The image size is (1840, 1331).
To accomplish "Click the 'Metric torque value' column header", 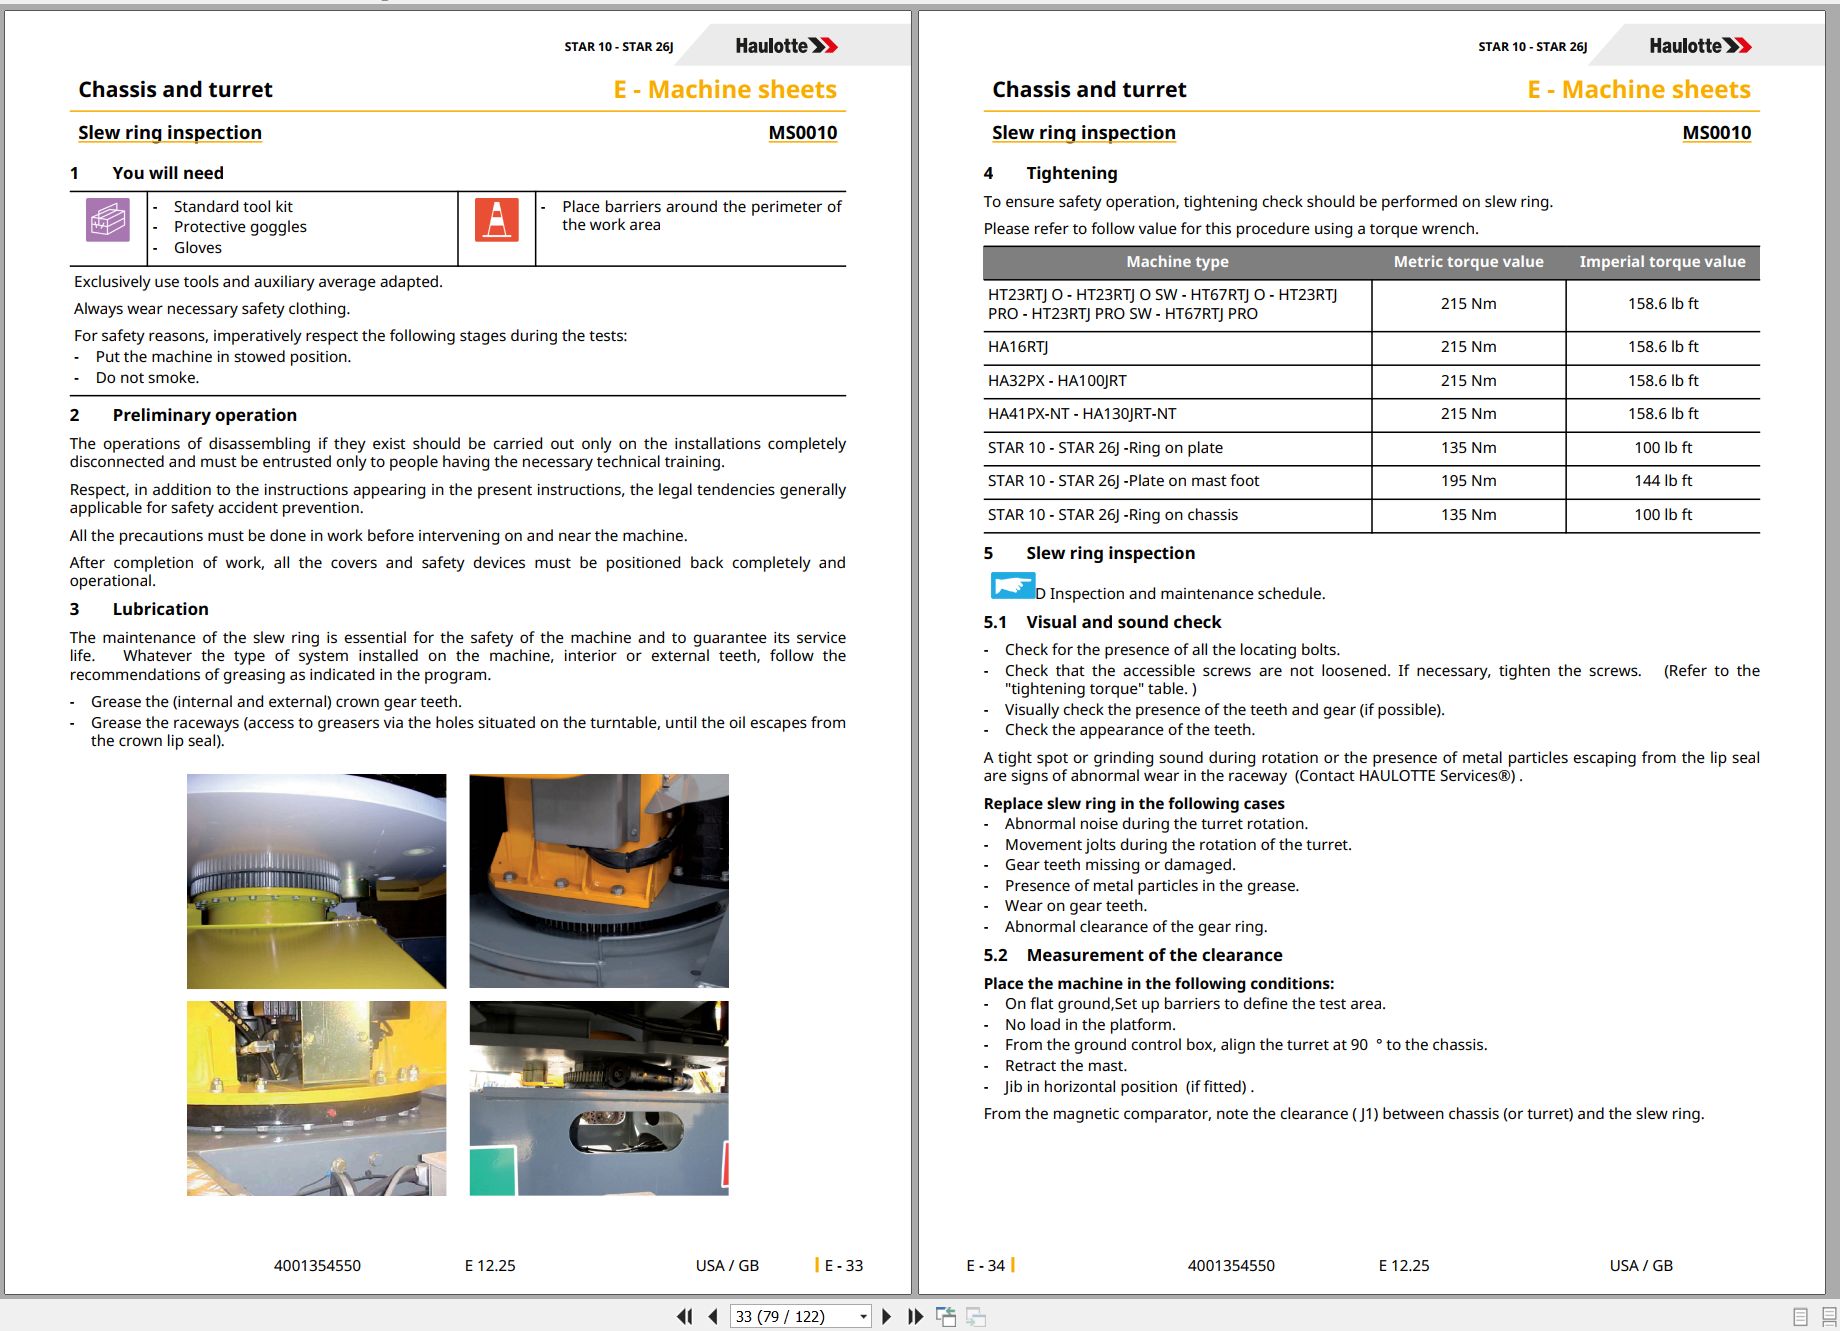I will (x=1468, y=262).
